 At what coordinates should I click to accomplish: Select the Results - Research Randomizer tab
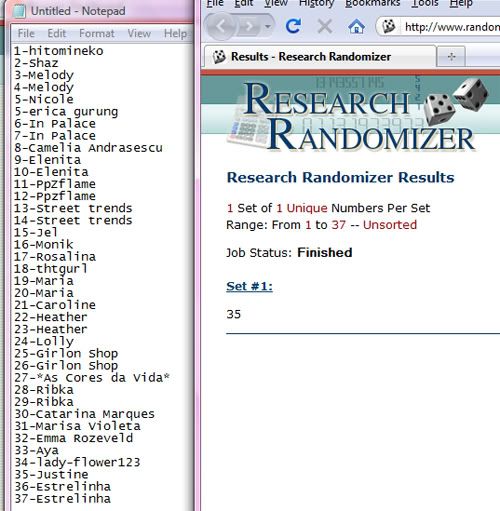click(x=319, y=56)
